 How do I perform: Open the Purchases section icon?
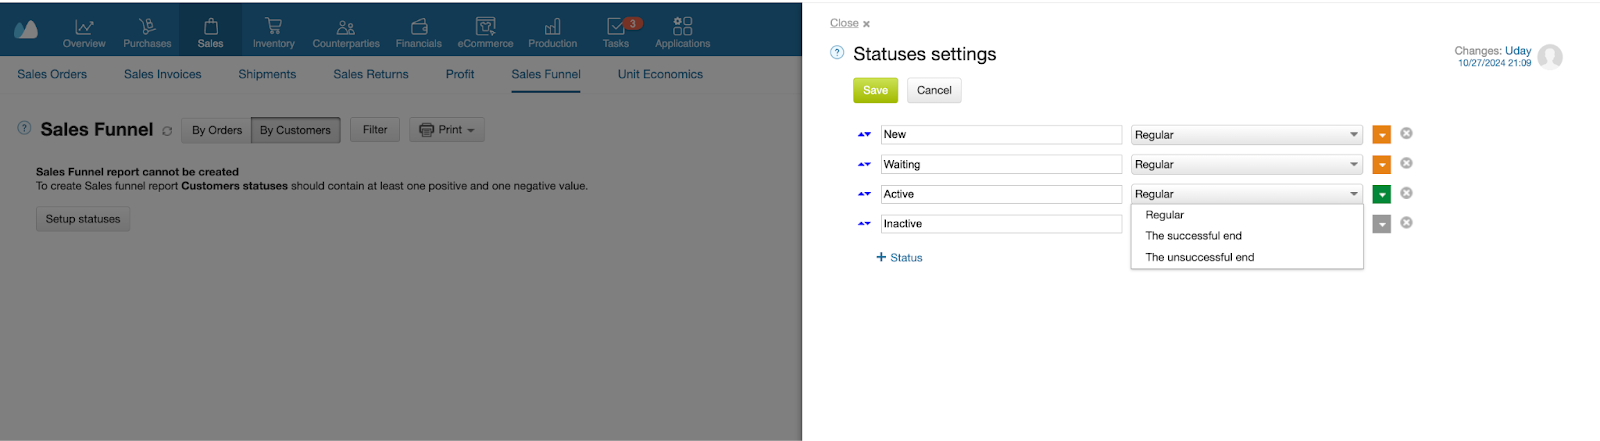pos(147,27)
